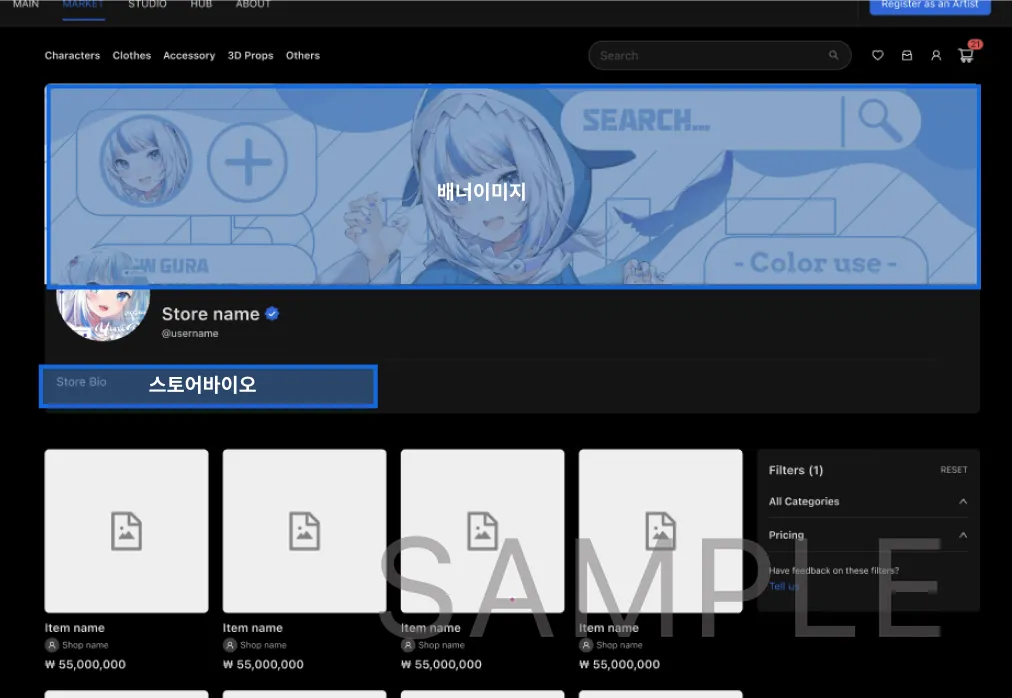
Task: Click the fourth item card image
Action: tap(661, 531)
